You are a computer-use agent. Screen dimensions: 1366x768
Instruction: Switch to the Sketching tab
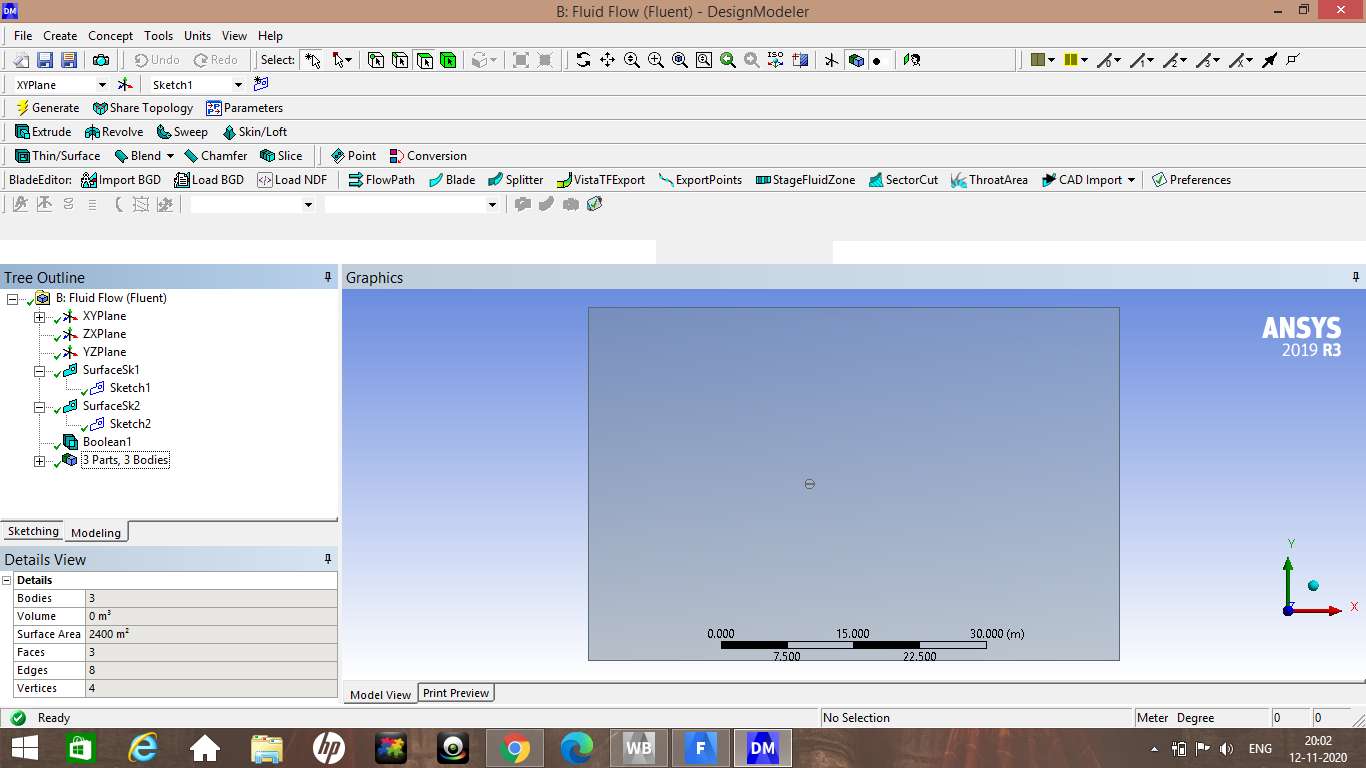[33, 531]
